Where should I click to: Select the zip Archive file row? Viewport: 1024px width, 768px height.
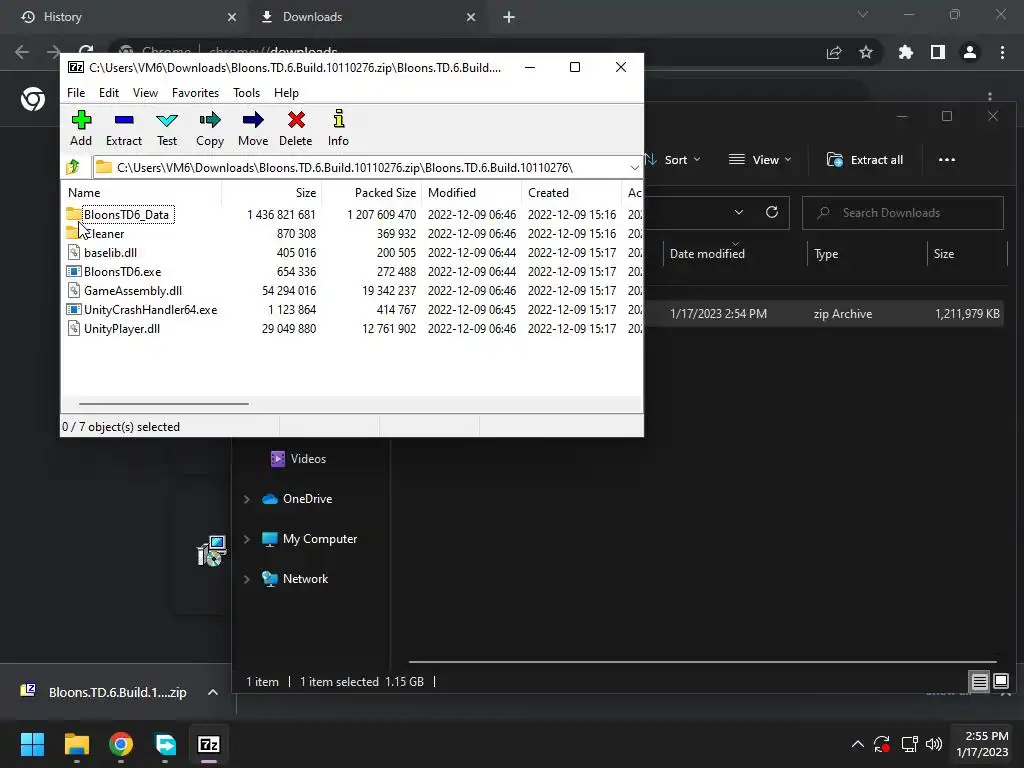coord(823,313)
